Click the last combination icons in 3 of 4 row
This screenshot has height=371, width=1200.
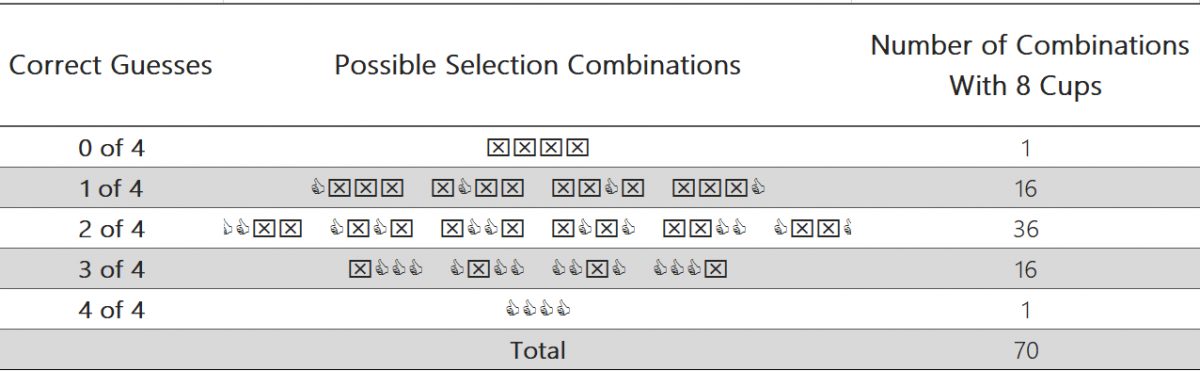click(689, 269)
